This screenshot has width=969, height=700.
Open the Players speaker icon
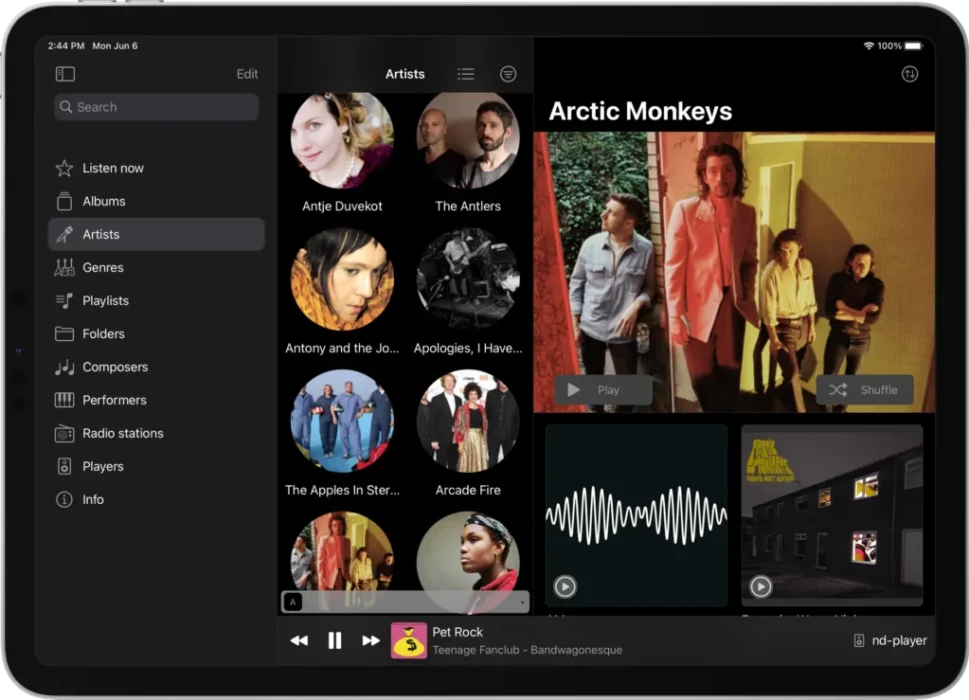64,466
